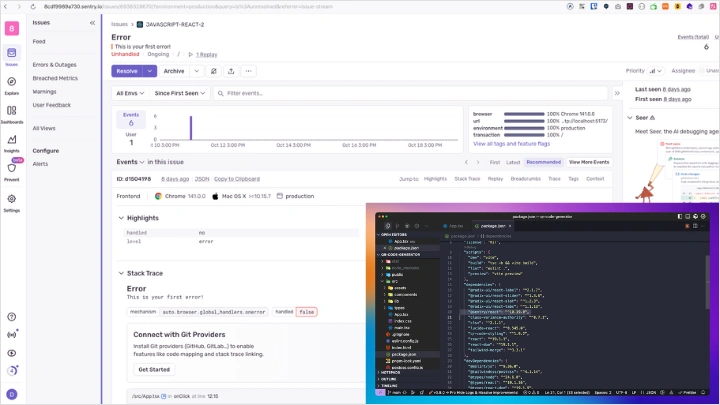Go to previous event arrow
The width and height of the screenshot is (720, 405).
pos(467,162)
